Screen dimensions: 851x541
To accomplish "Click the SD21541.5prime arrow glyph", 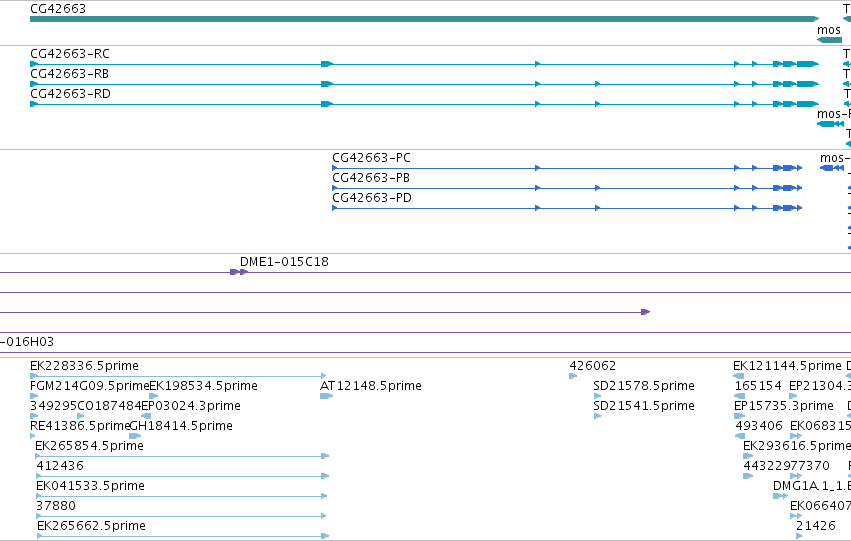I will coord(597,416).
